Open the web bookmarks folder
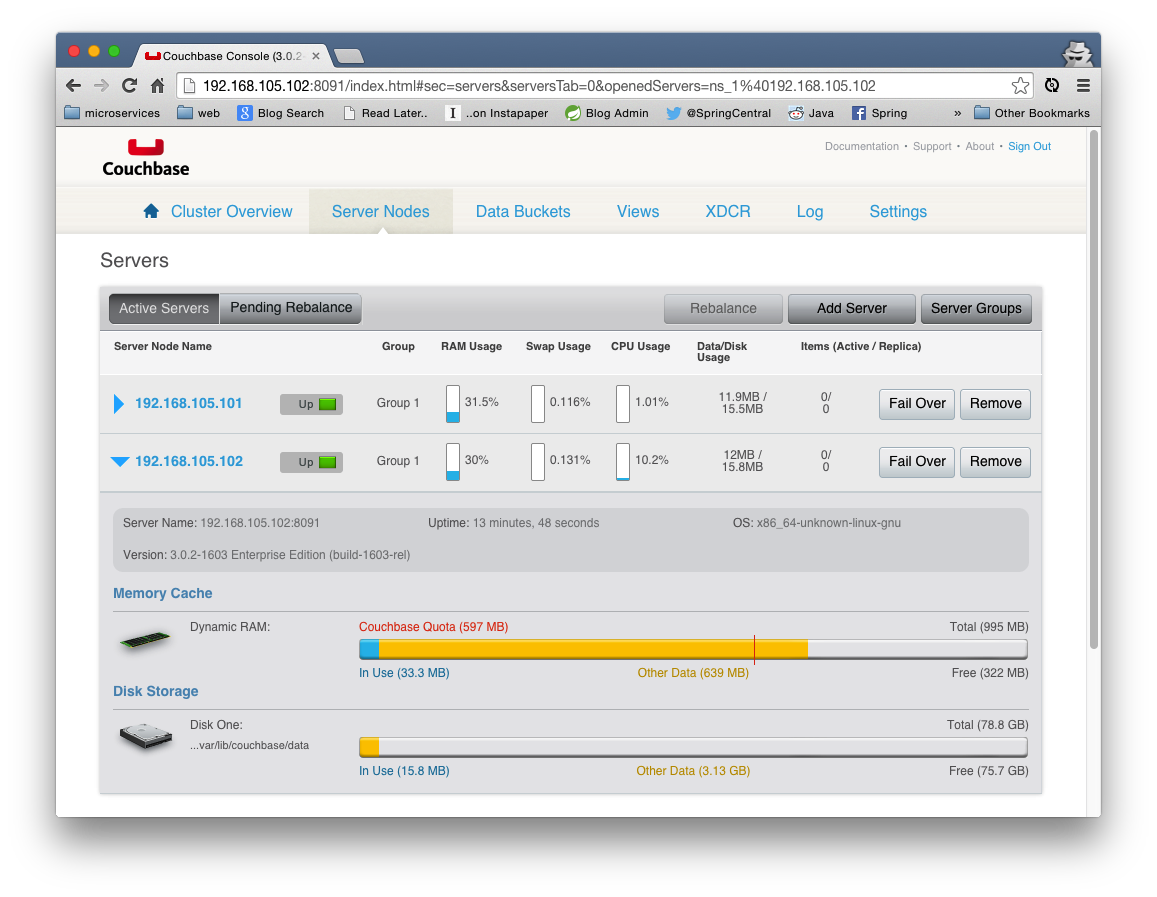The image size is (1157, 897). click(198, 113)
